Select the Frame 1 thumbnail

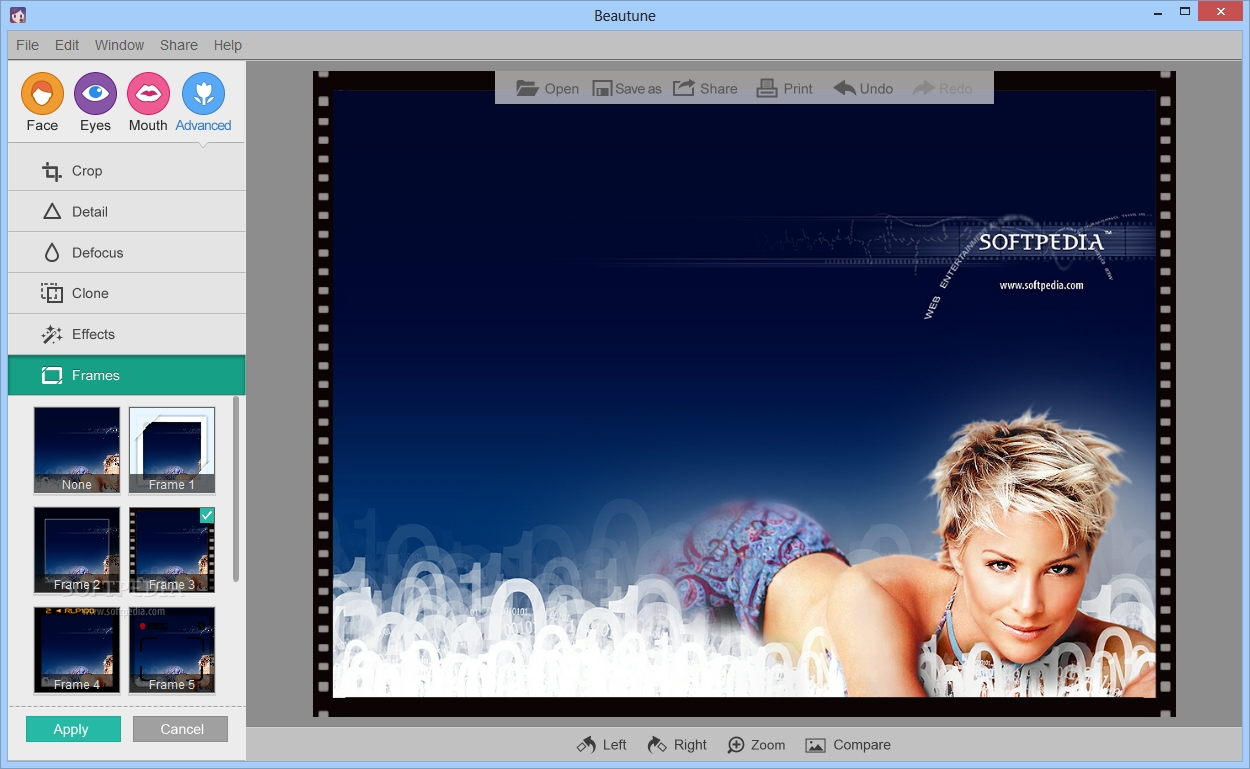point(172,450)
